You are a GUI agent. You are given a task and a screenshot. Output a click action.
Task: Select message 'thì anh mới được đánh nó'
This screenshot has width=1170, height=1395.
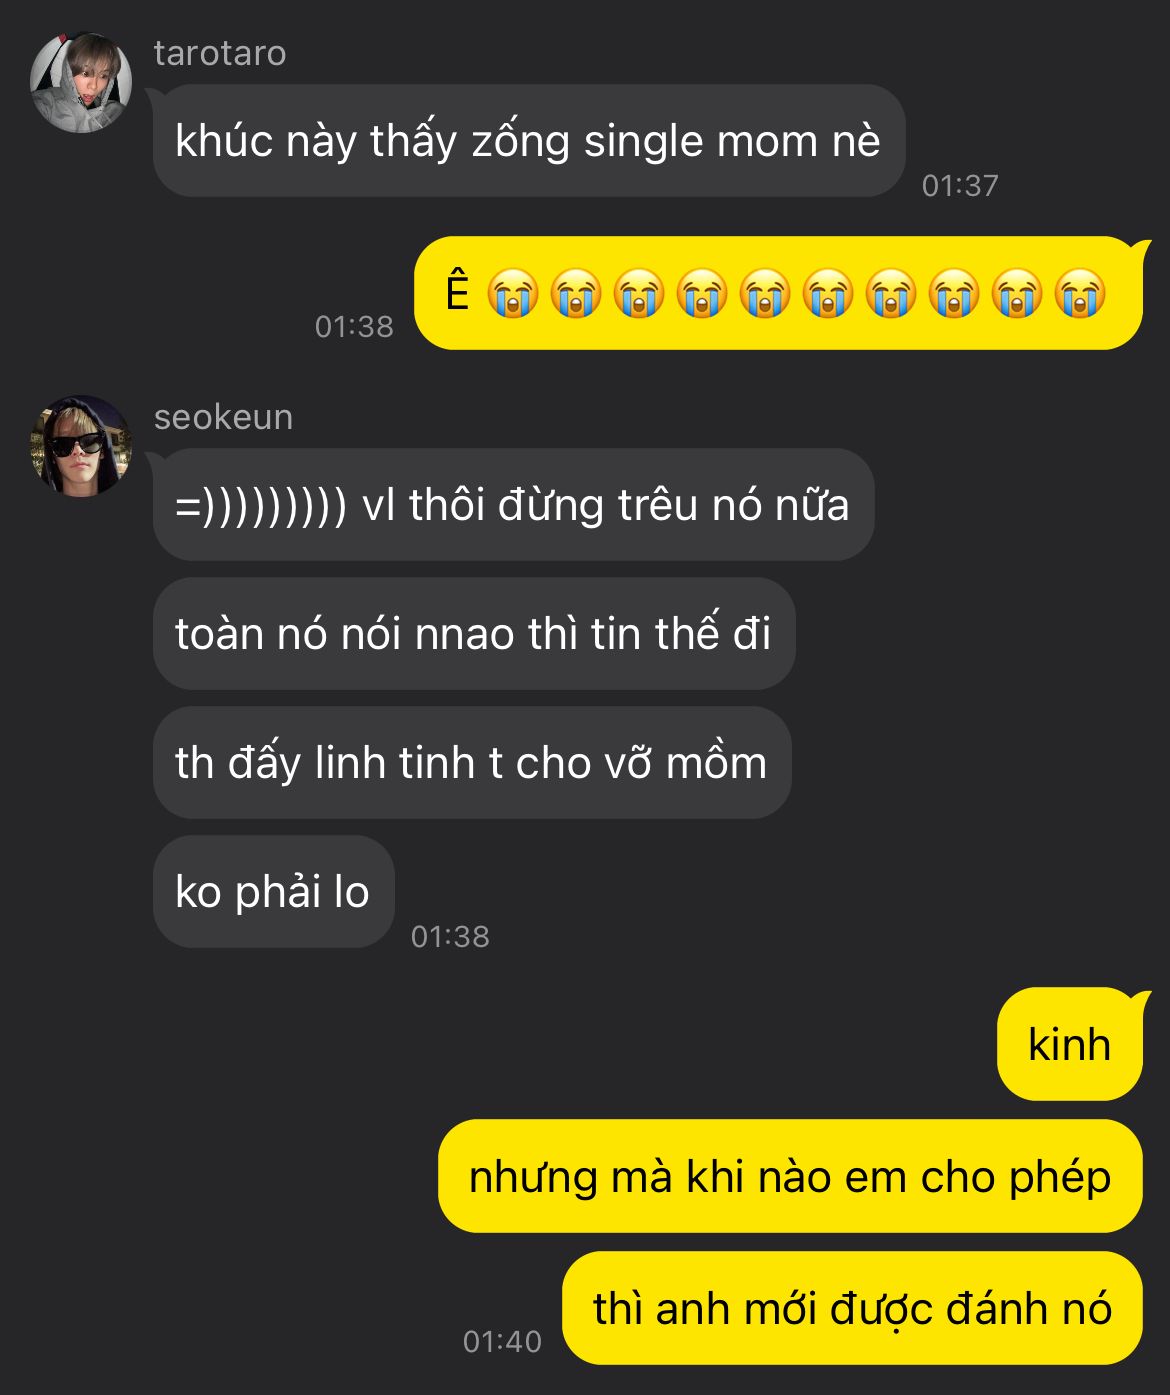pos(852,1308)
